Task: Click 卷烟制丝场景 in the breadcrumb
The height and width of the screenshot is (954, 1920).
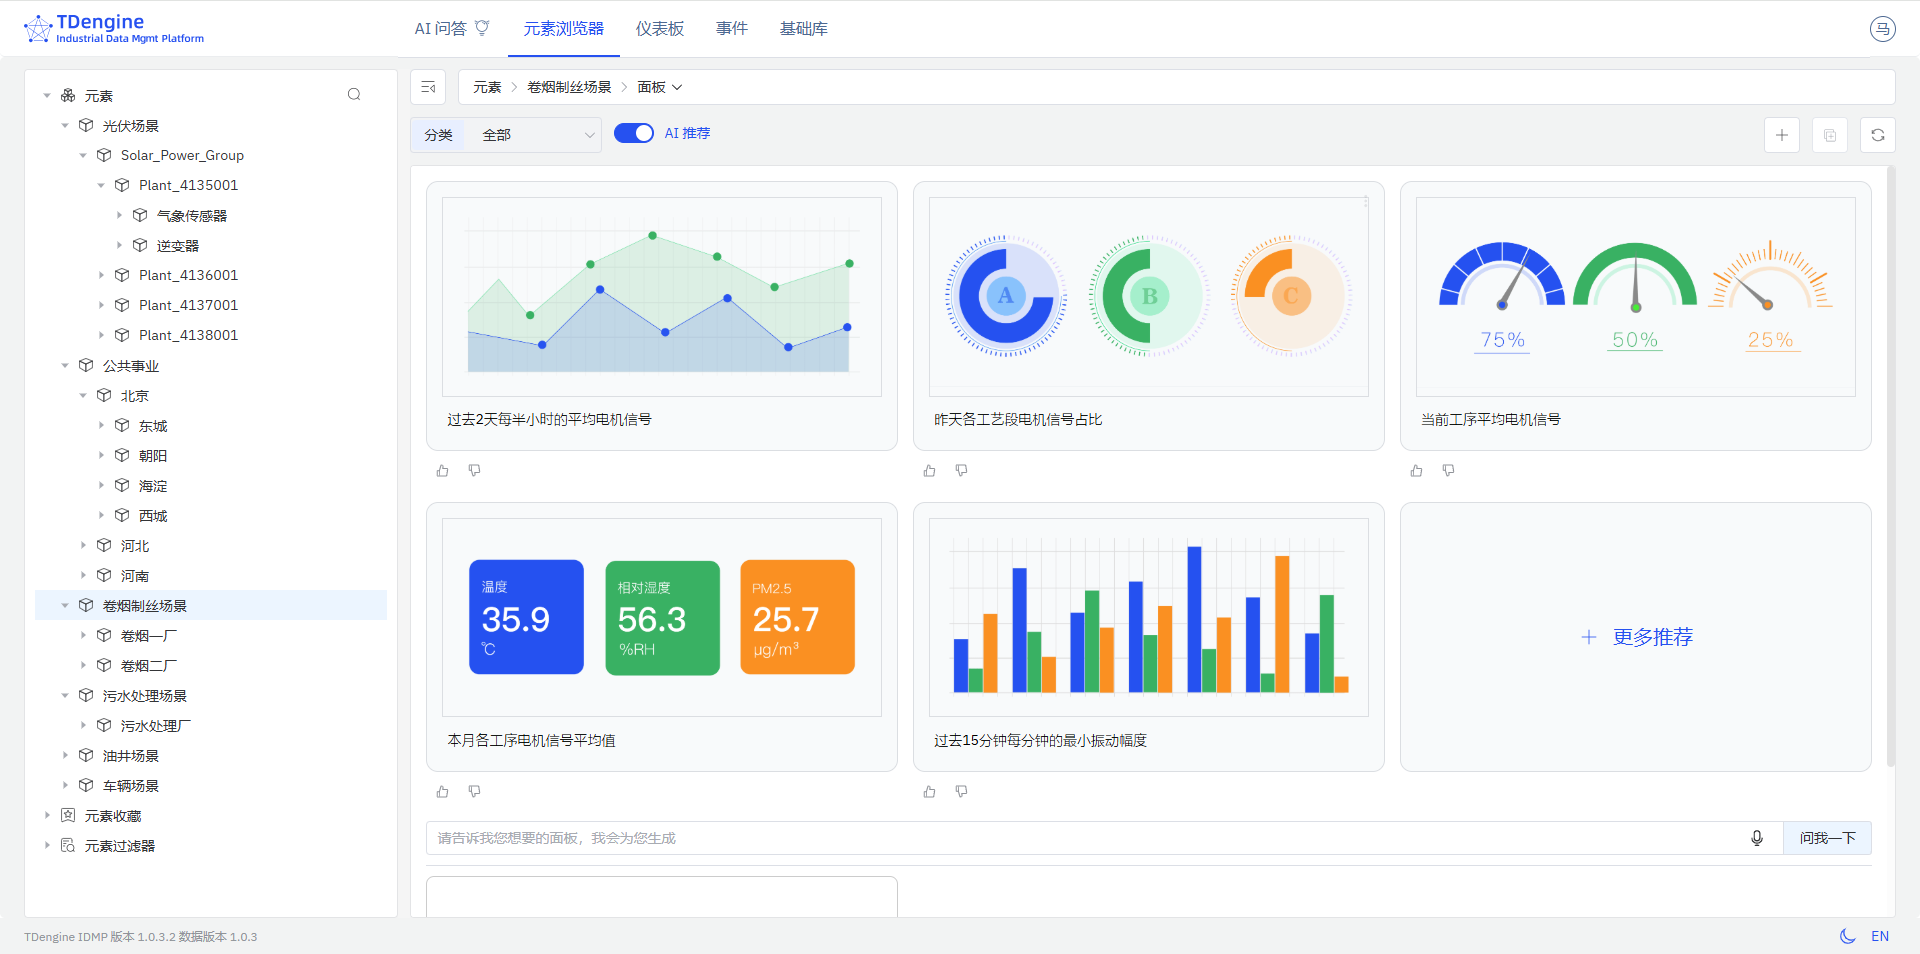Action: [x=569, y=87]
